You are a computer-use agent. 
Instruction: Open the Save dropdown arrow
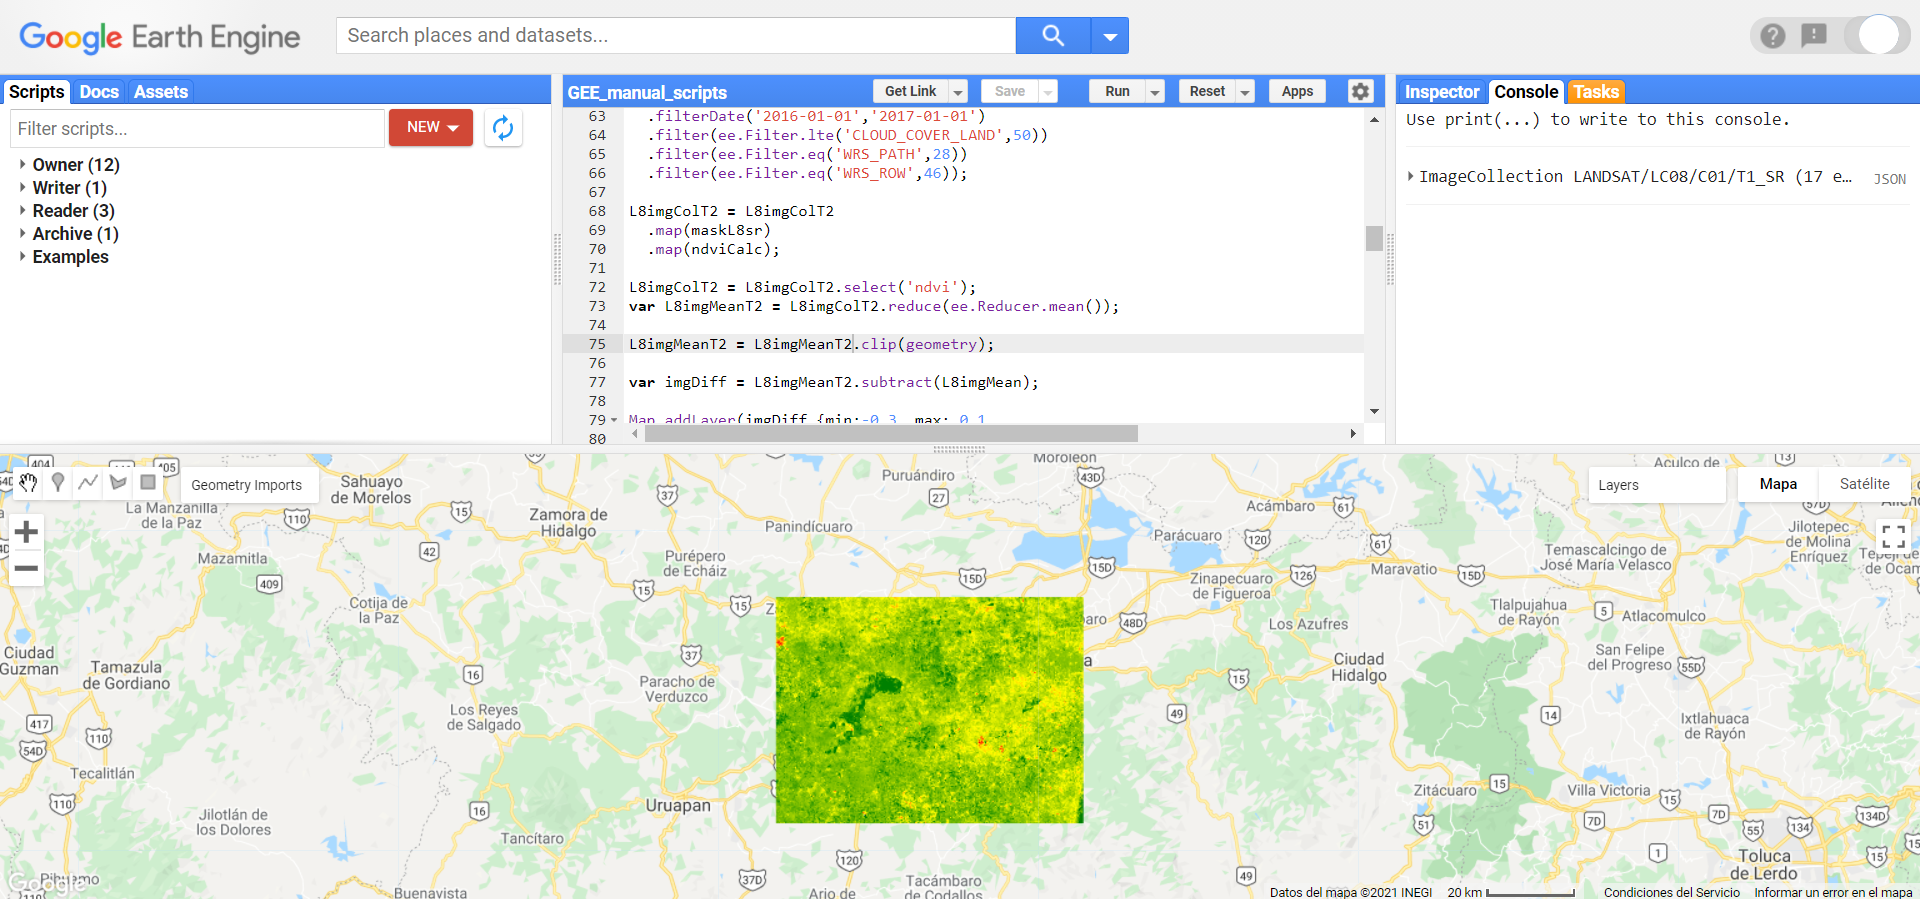tap(1048, 92)
